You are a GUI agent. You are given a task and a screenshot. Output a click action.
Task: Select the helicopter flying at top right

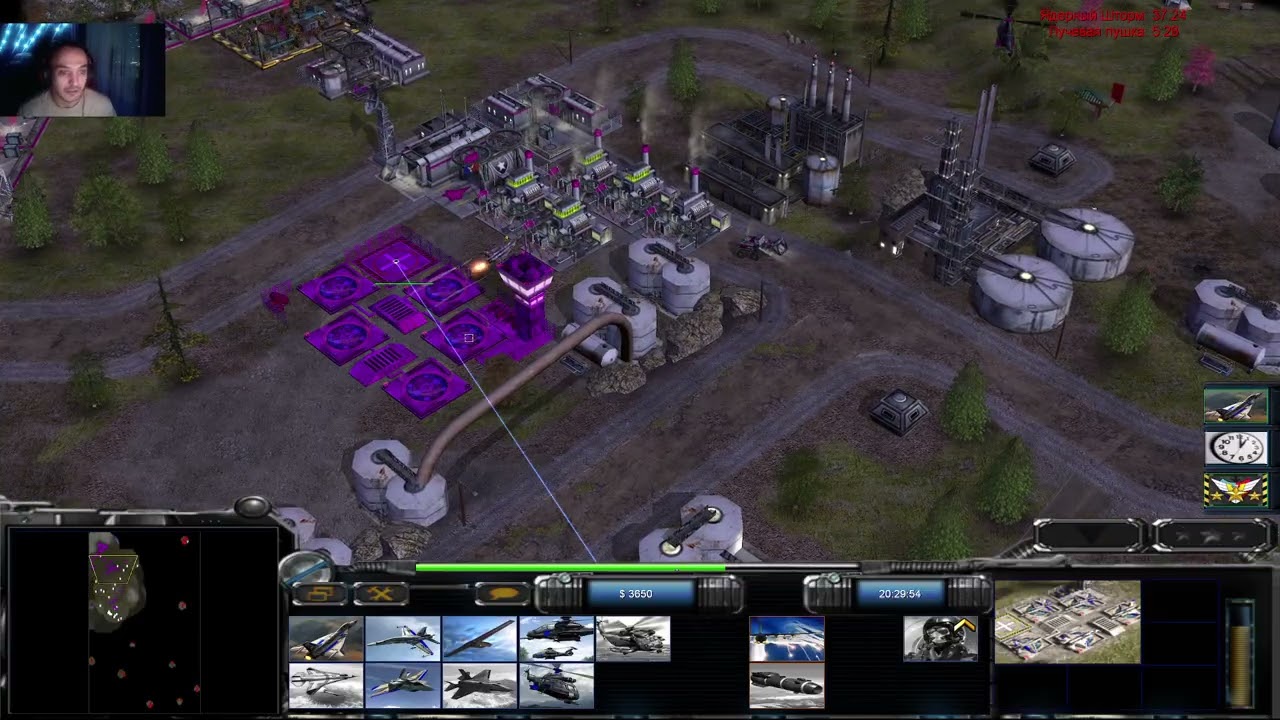point(1004,28)
